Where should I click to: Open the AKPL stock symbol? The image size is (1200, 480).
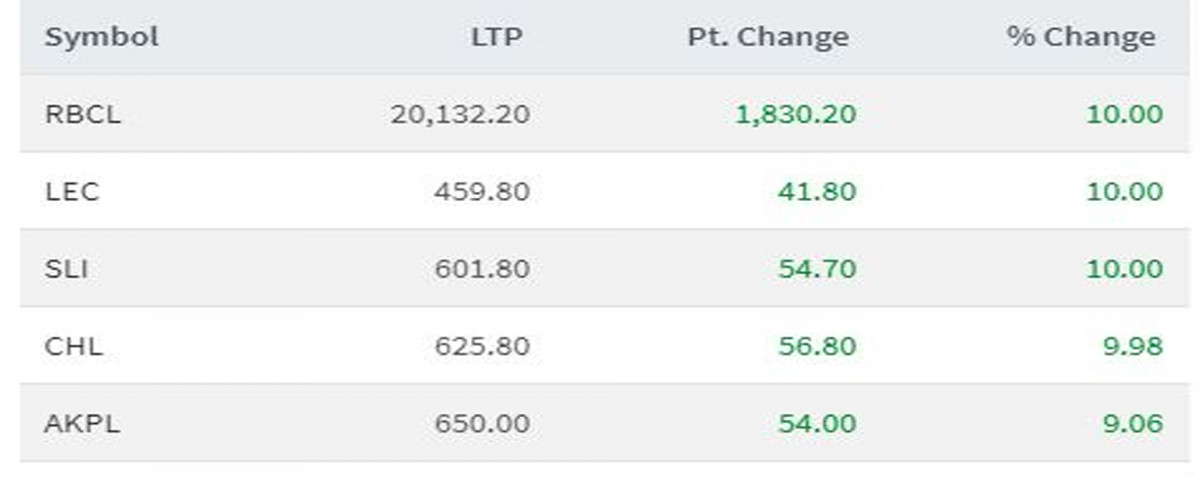coord(82,423)
